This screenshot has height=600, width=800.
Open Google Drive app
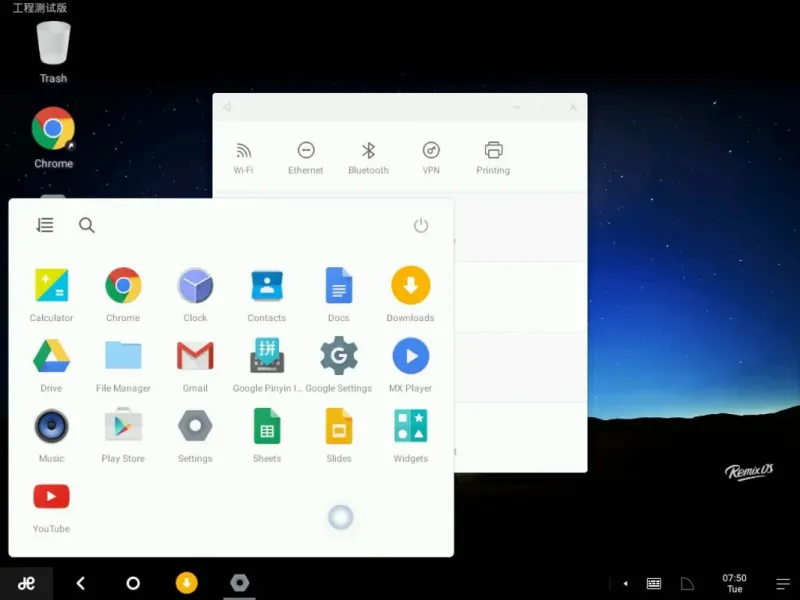click(x=52, y=365)
